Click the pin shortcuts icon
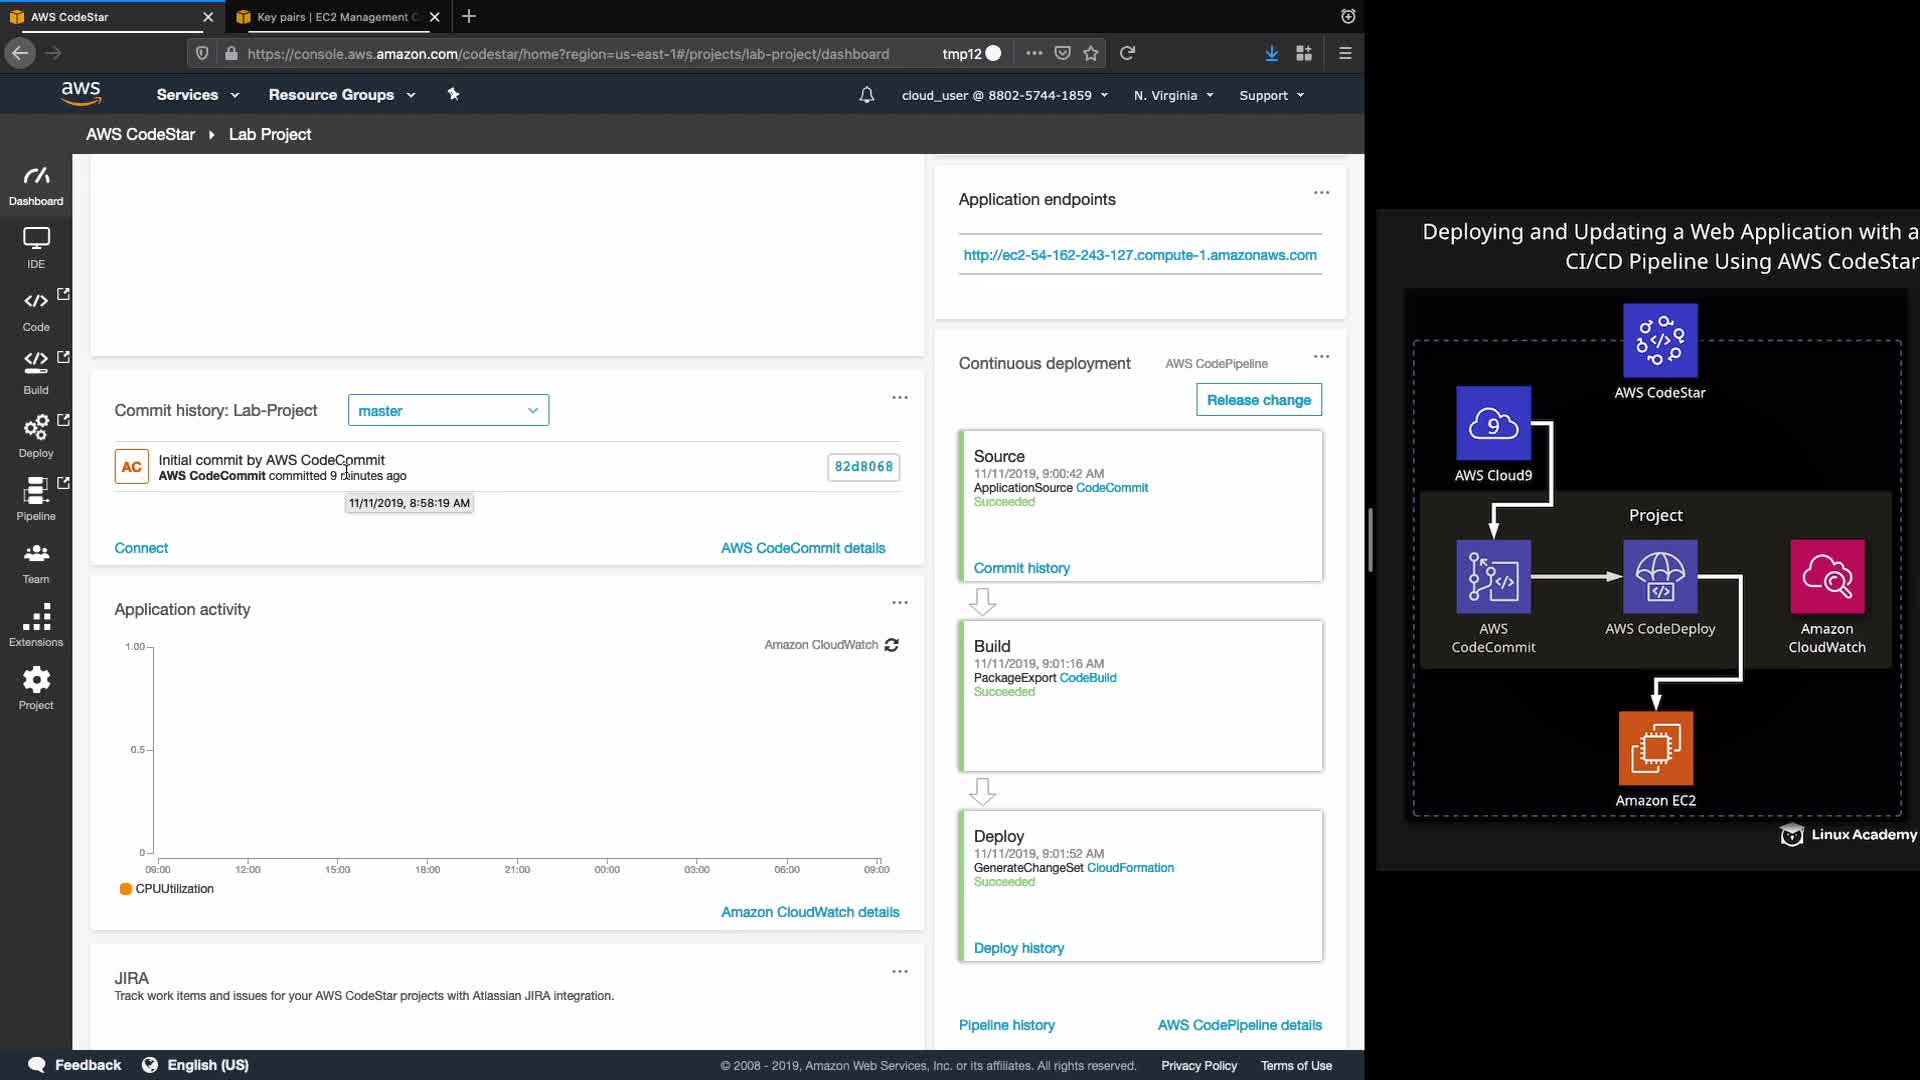 [453, 94]
